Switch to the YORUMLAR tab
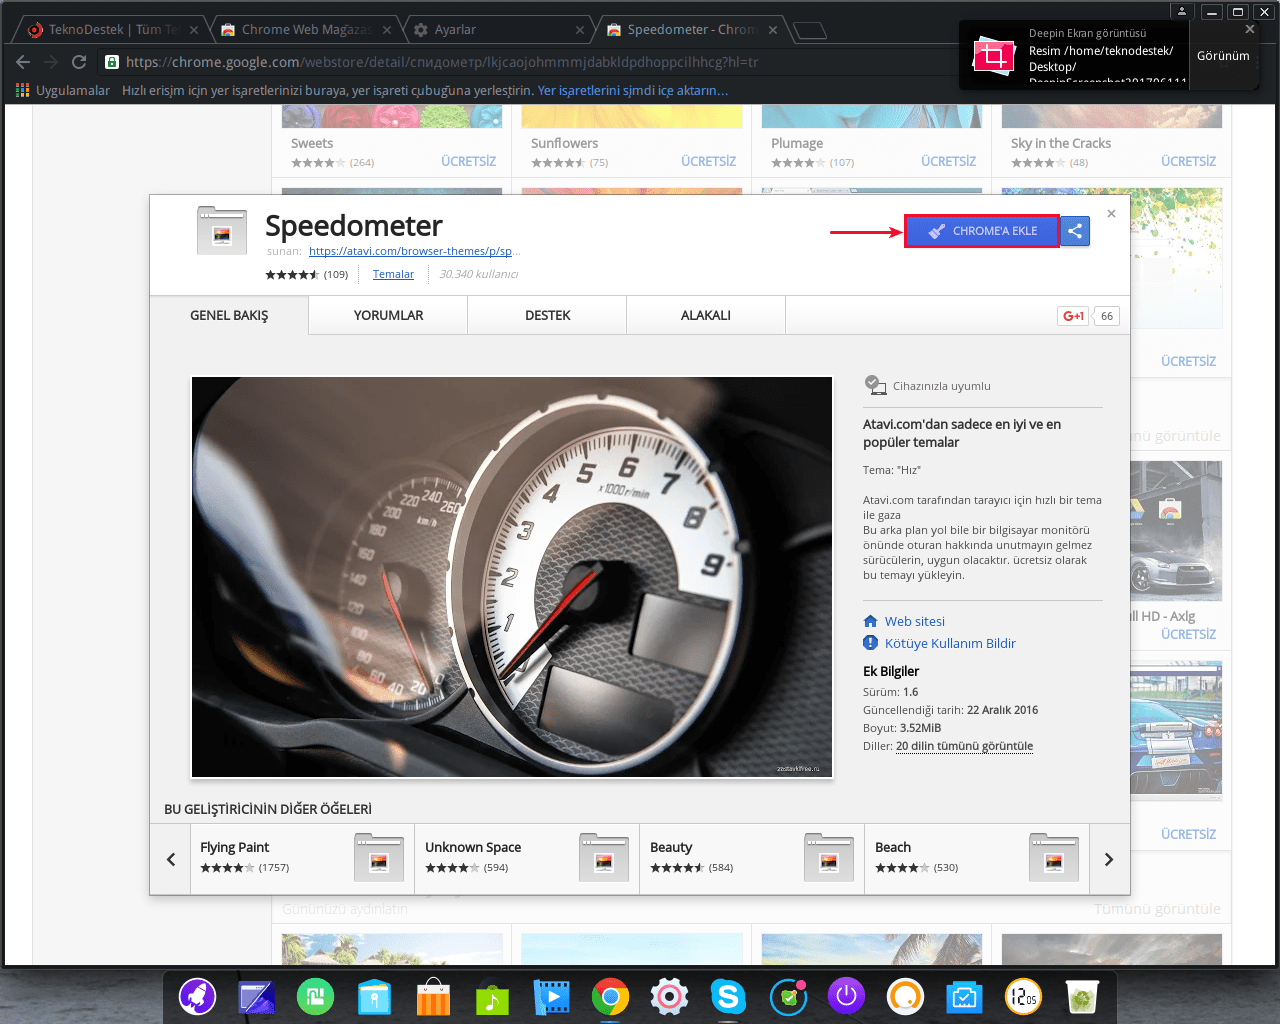 coord(387,315)
